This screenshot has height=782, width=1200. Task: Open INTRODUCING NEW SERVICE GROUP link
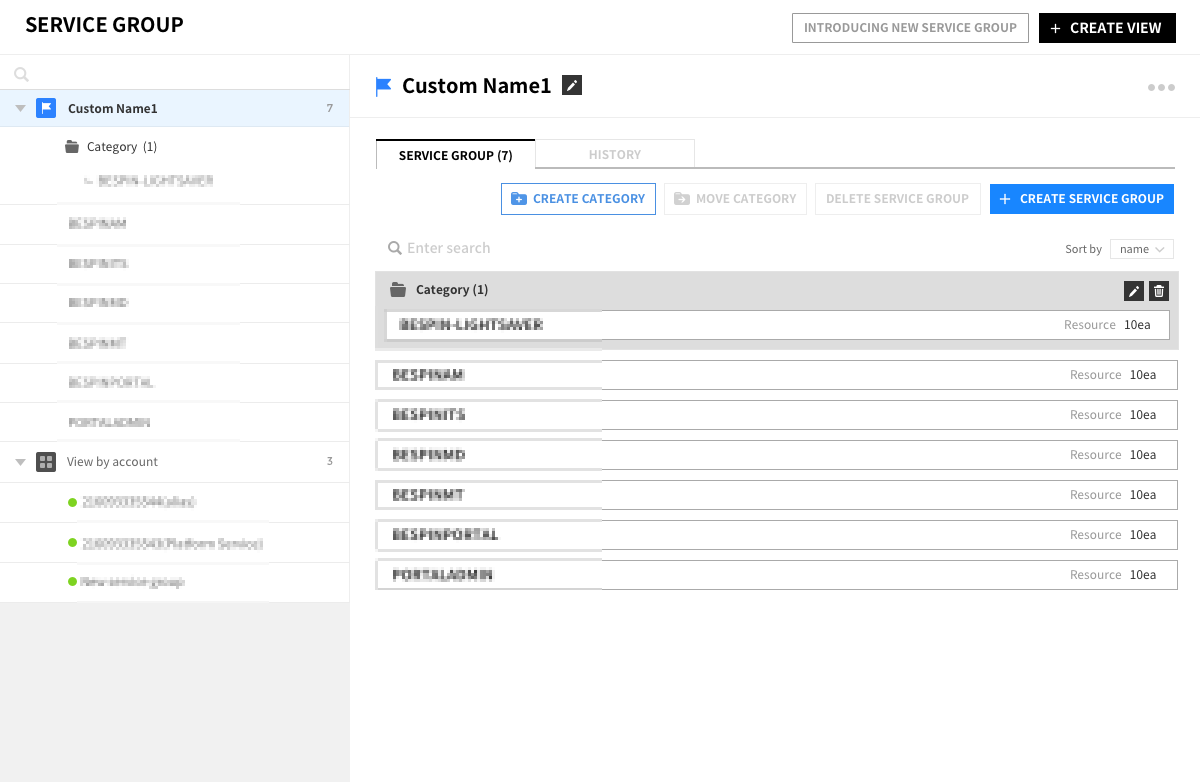[910, 28]
